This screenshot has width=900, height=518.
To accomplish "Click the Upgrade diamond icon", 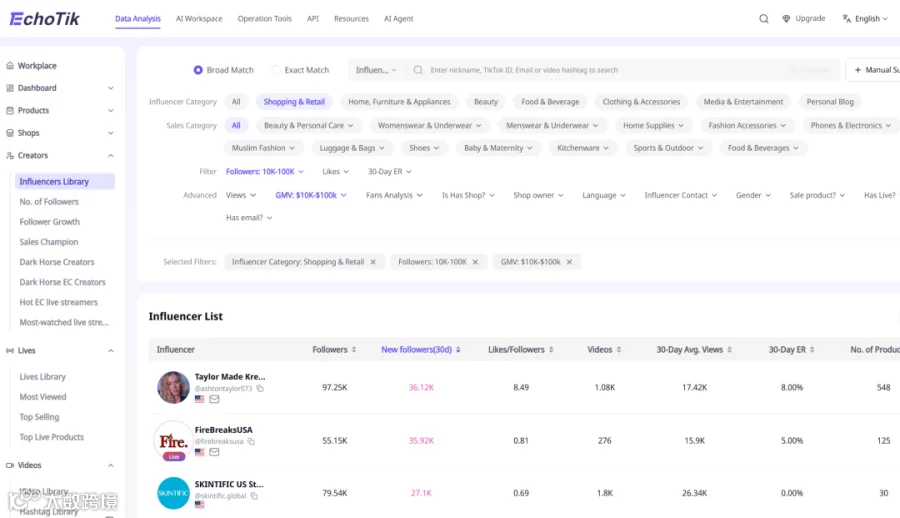I will coord(786,19).
